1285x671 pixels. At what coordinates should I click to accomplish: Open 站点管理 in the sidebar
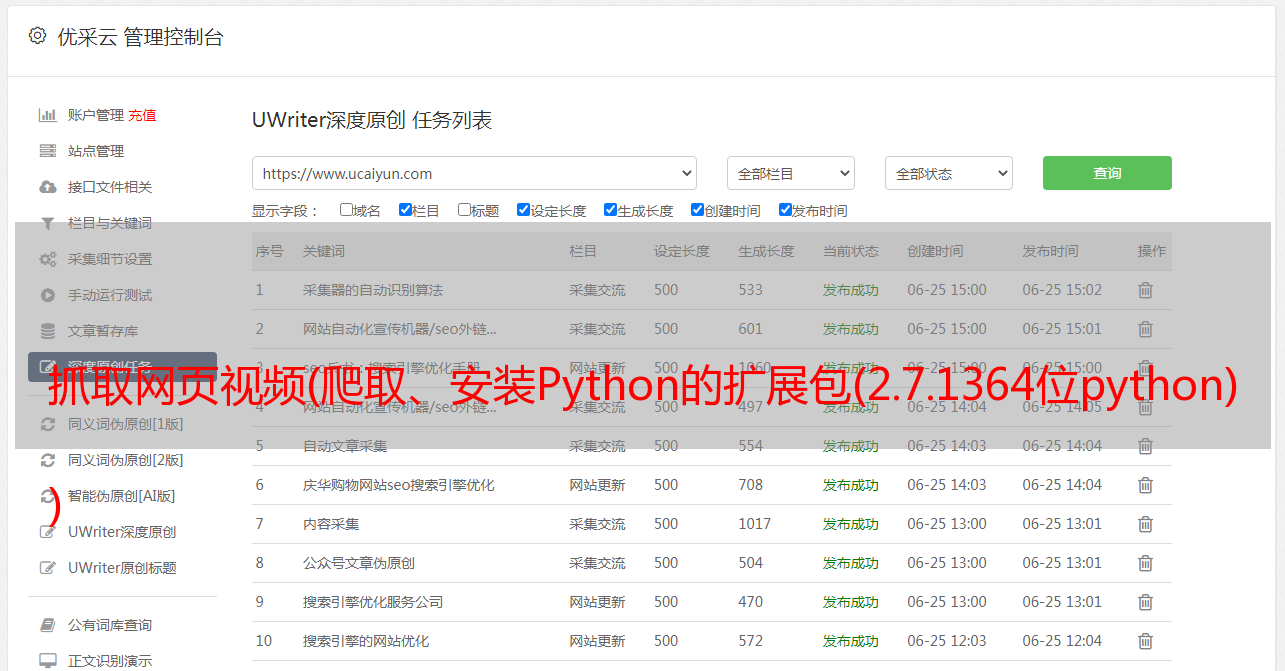point(96,151)
